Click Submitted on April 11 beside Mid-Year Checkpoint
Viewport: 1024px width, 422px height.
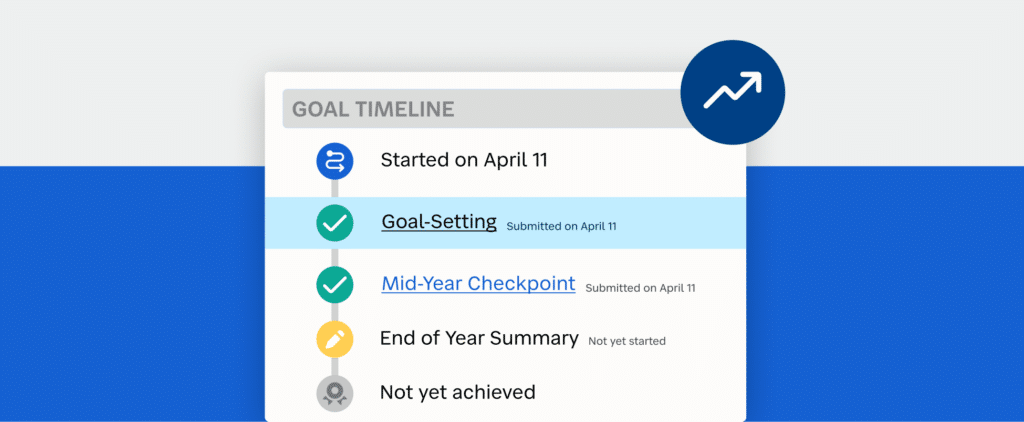641,288
